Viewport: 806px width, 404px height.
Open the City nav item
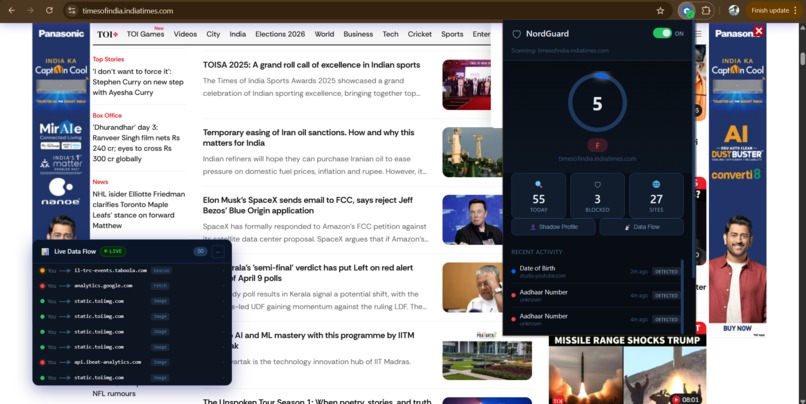[213, 34]
